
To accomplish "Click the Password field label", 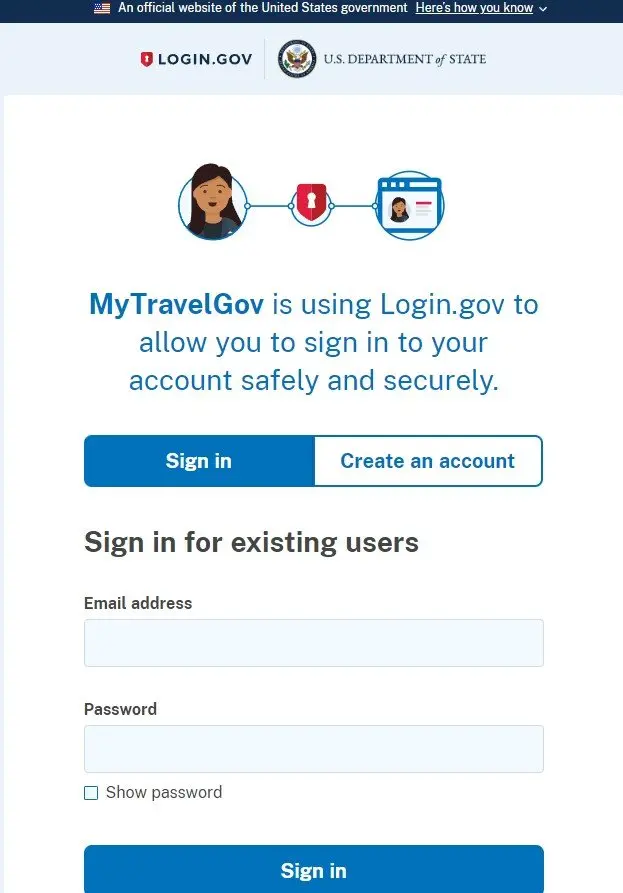I will tap(120, 709).
